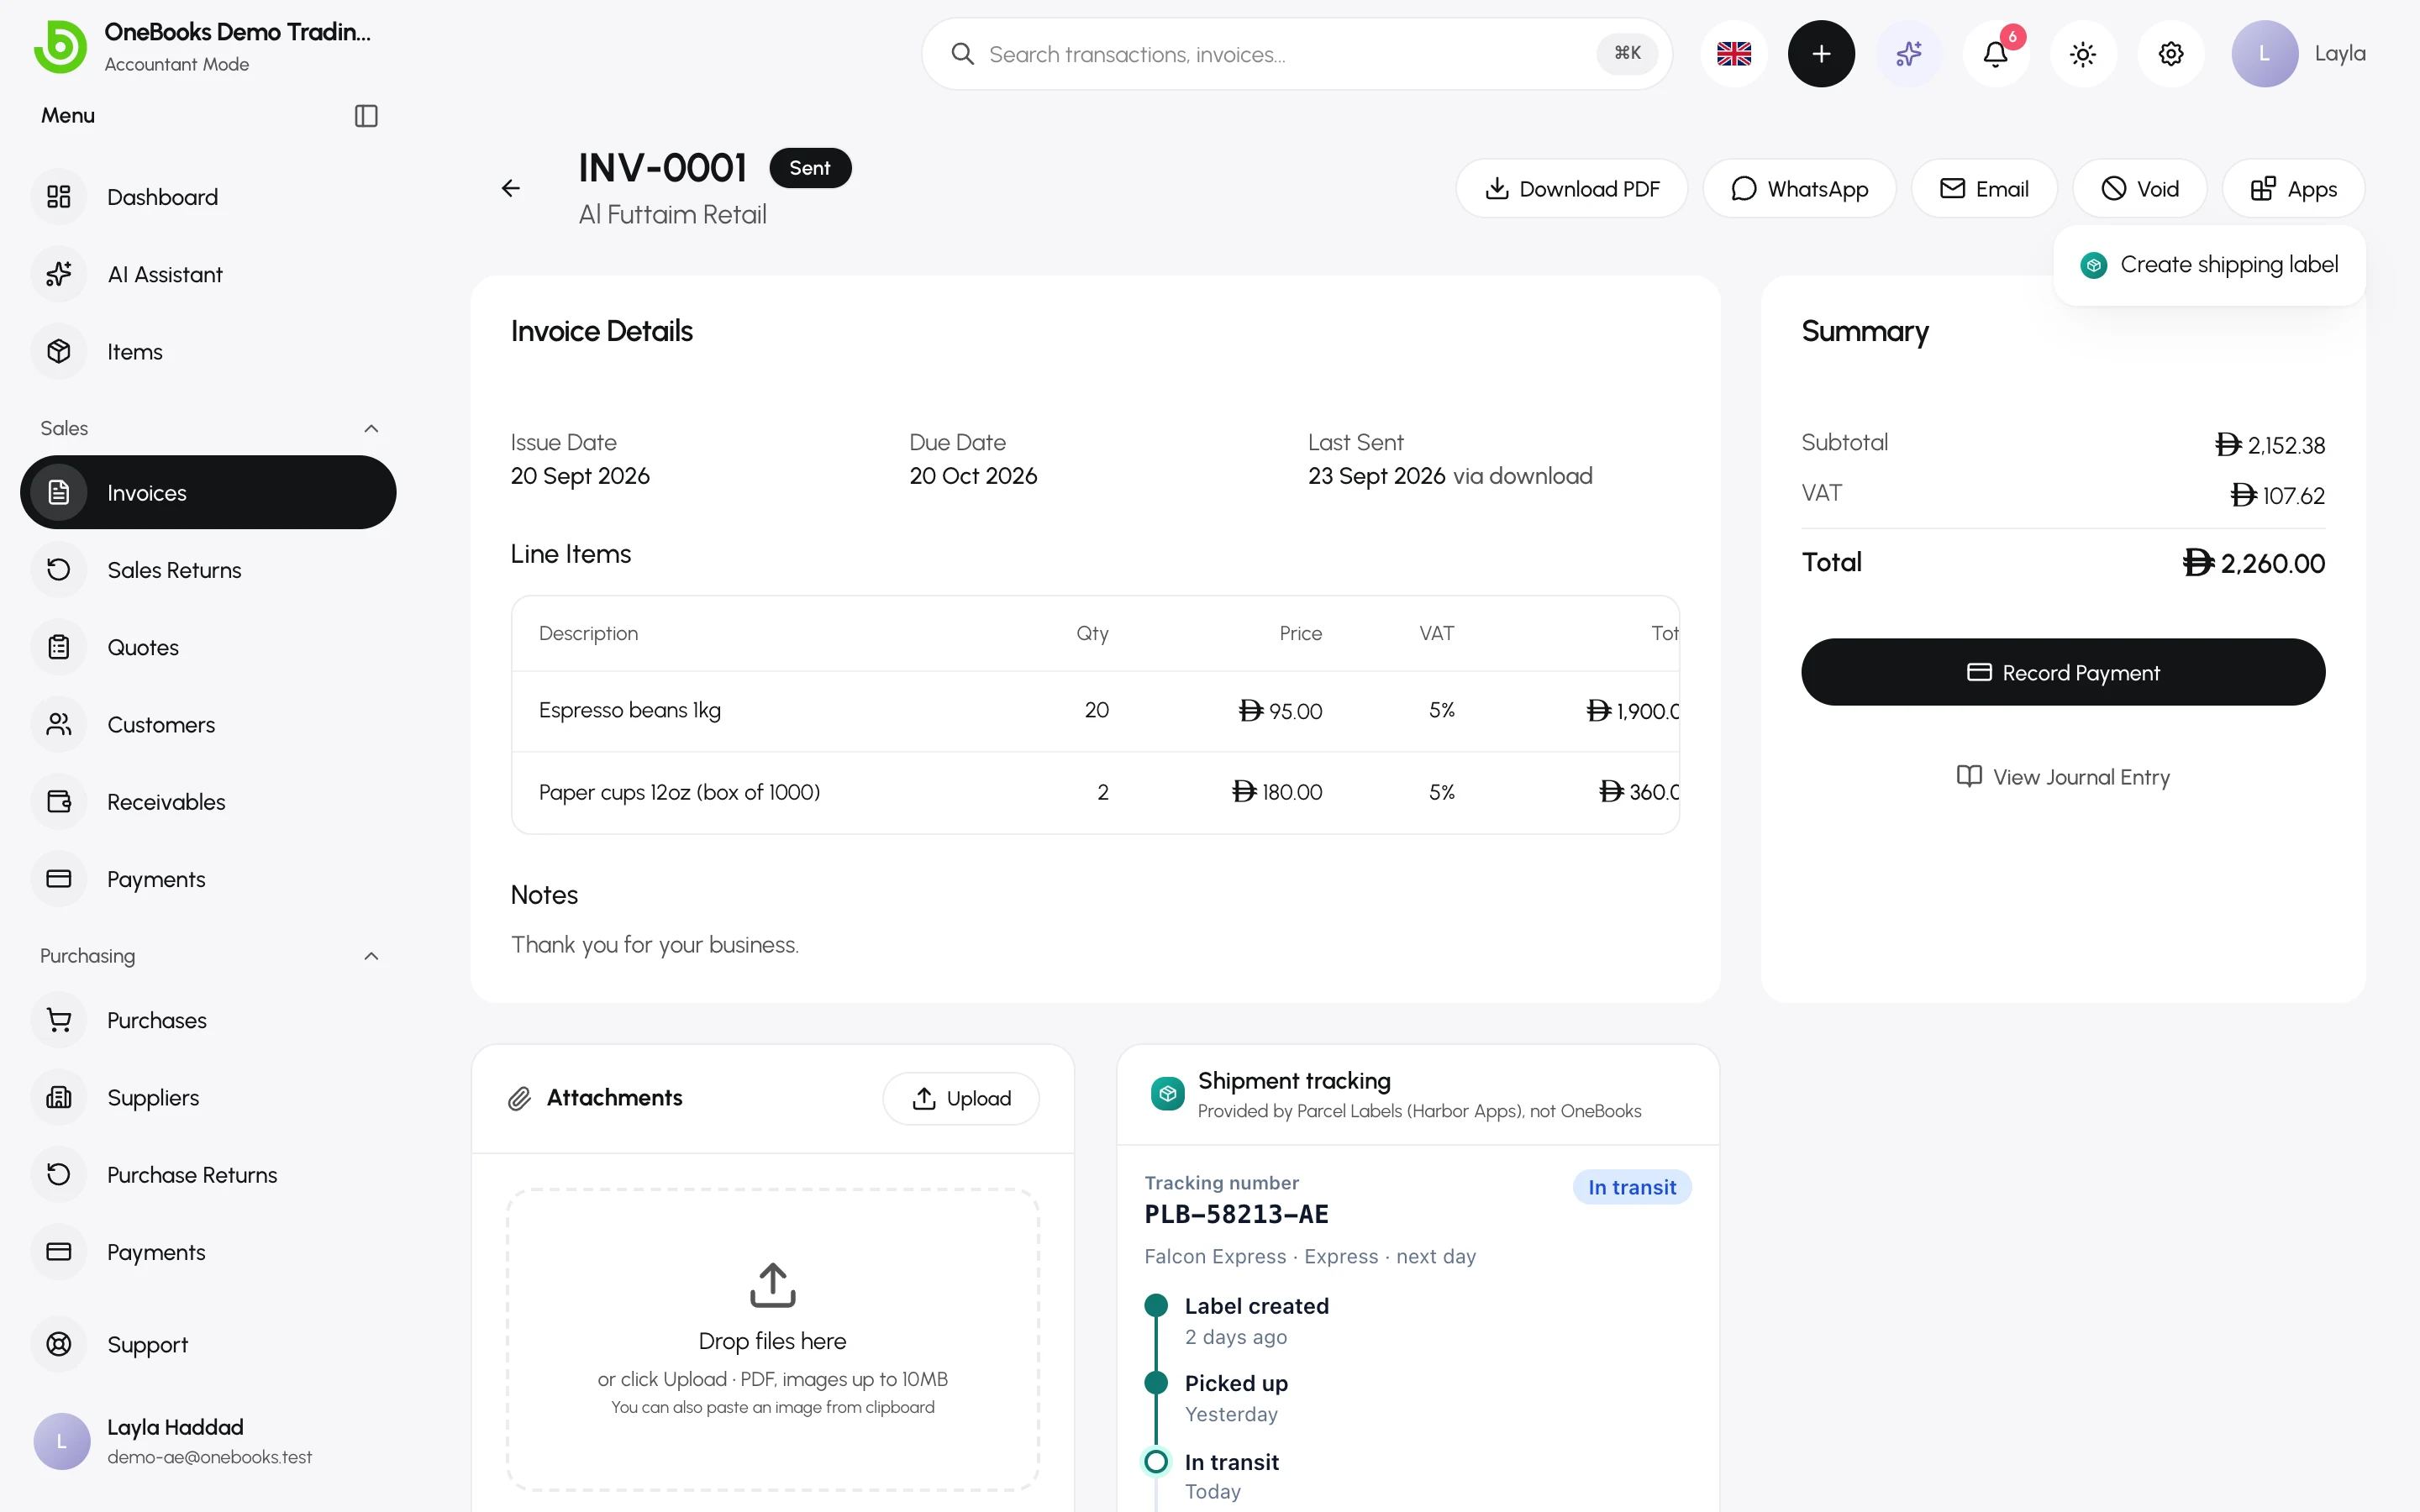Click the Description column header

588,633
